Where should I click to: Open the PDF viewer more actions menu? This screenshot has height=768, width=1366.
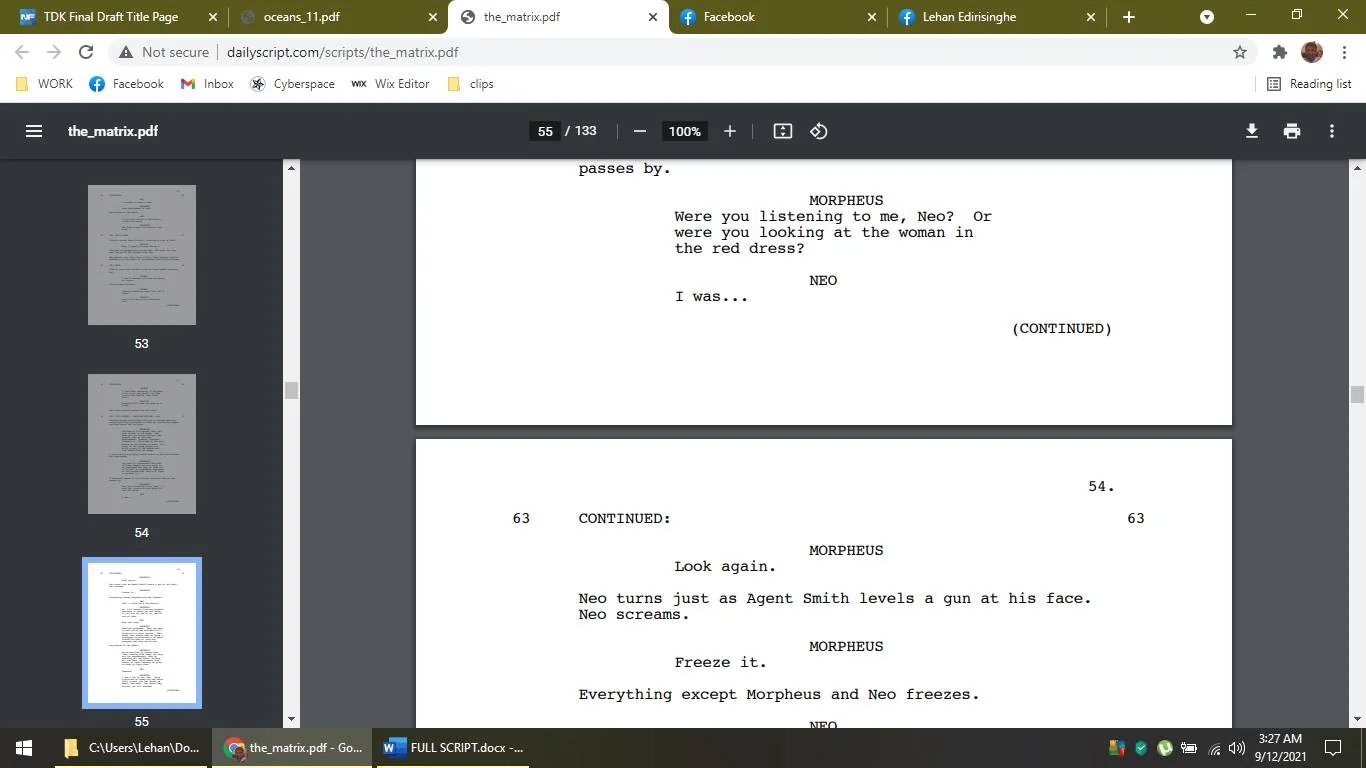(1332, 131)
